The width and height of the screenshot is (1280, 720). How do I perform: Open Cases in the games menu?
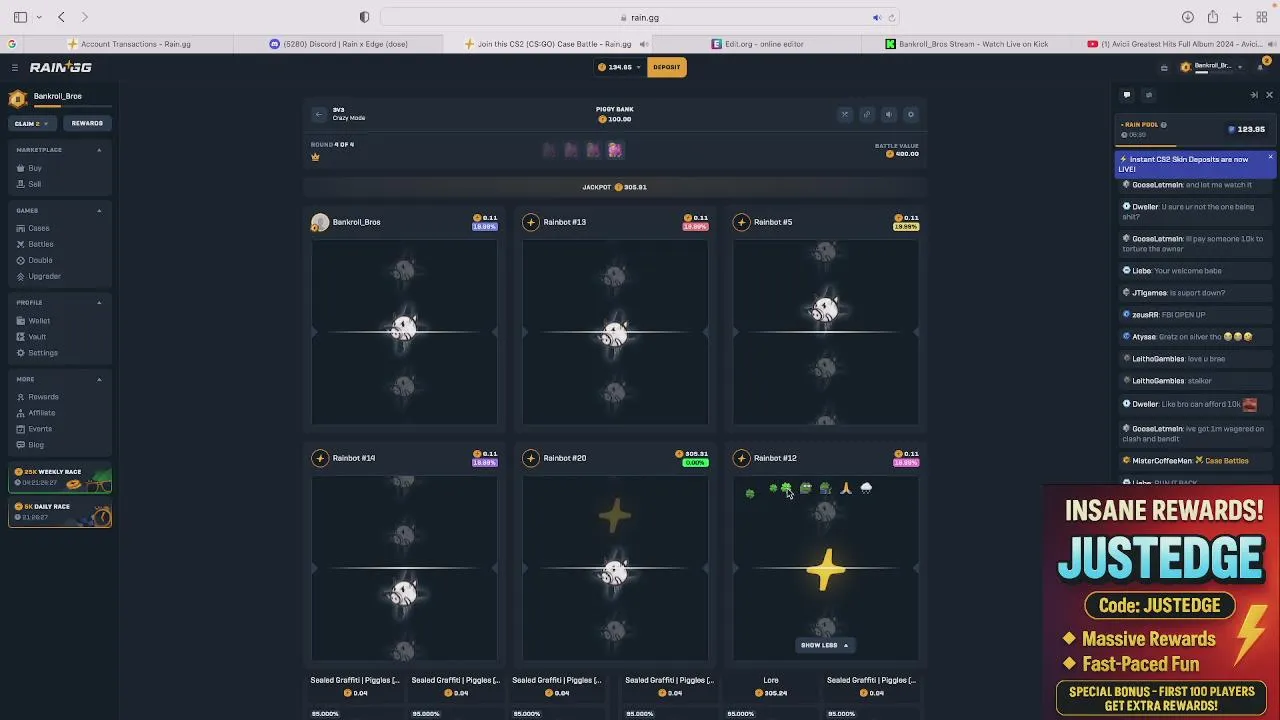[32, 228]
